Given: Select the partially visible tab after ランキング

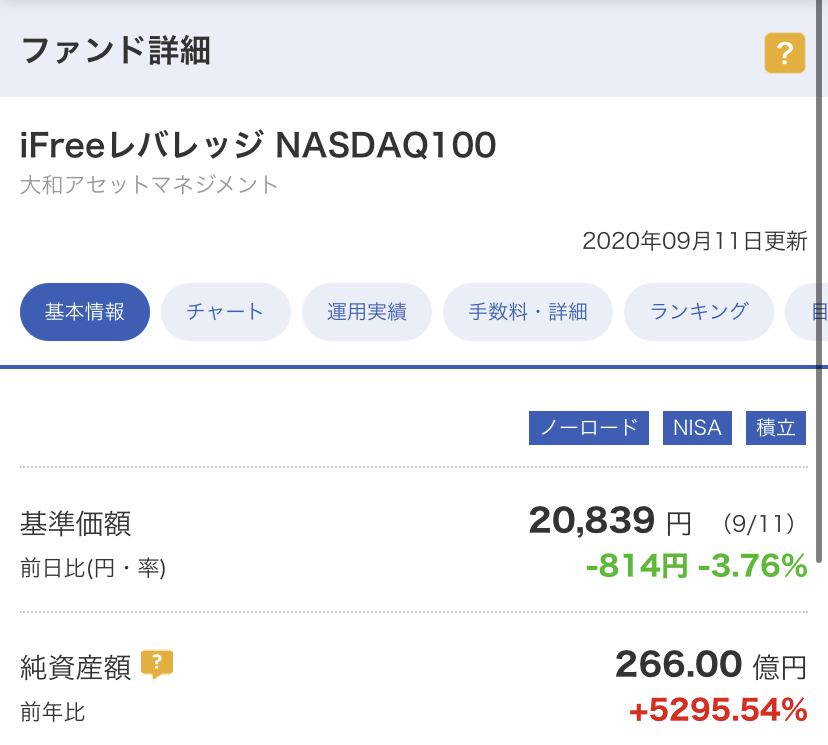Looking at the screenshot, I should [x=806, y=312].
